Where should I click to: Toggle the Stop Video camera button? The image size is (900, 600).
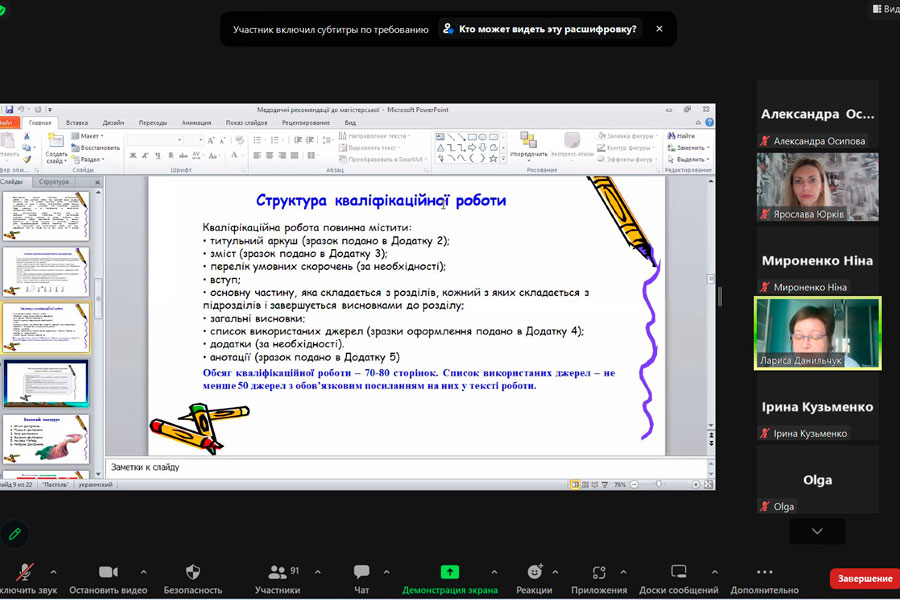tap(108, 572)
